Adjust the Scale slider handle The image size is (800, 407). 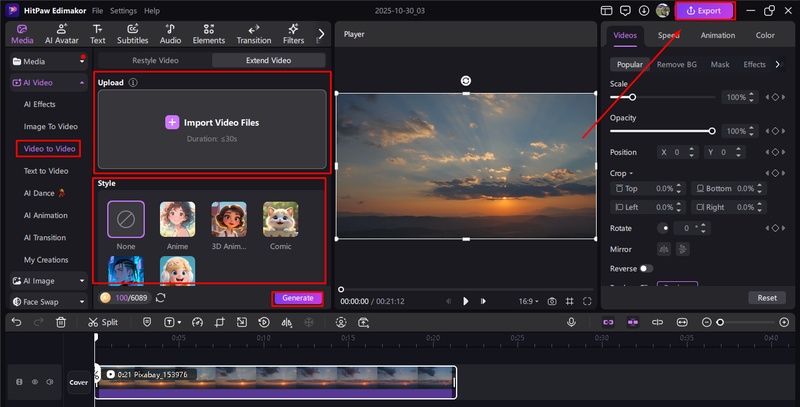pos(632,97)
